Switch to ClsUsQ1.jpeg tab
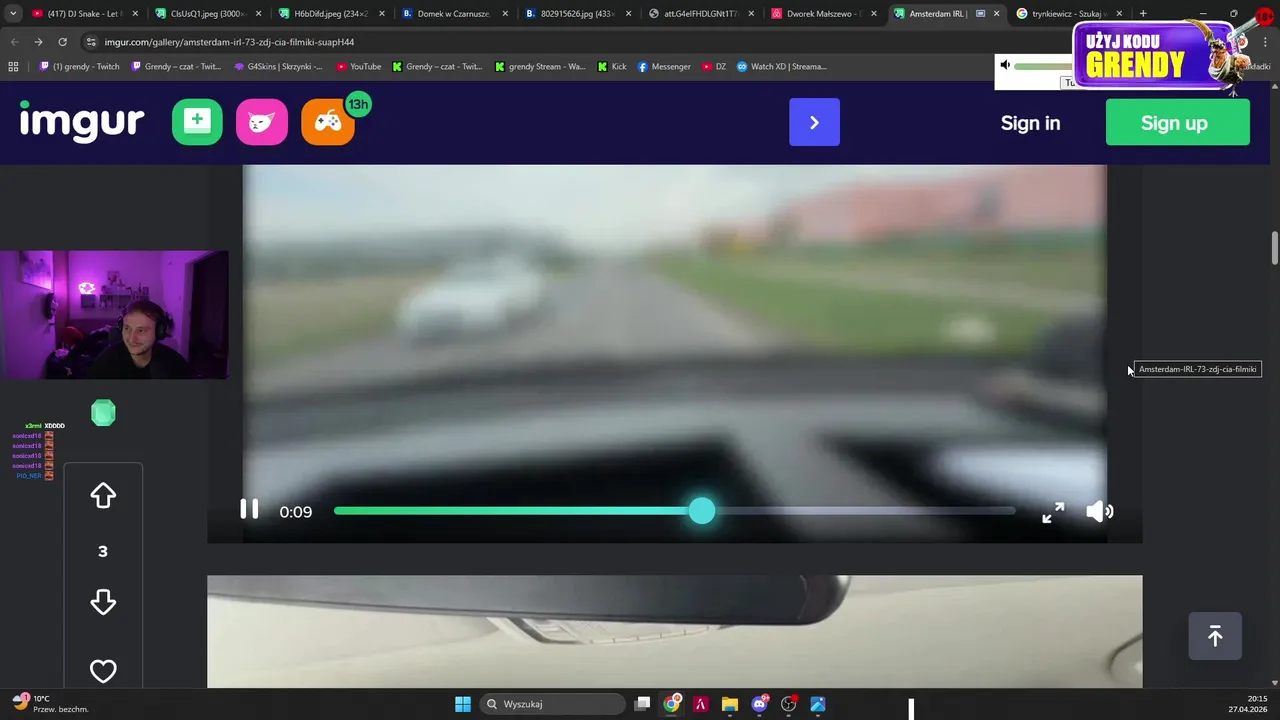This screenshot has height=720, width=1280. (x=207, y=14)
